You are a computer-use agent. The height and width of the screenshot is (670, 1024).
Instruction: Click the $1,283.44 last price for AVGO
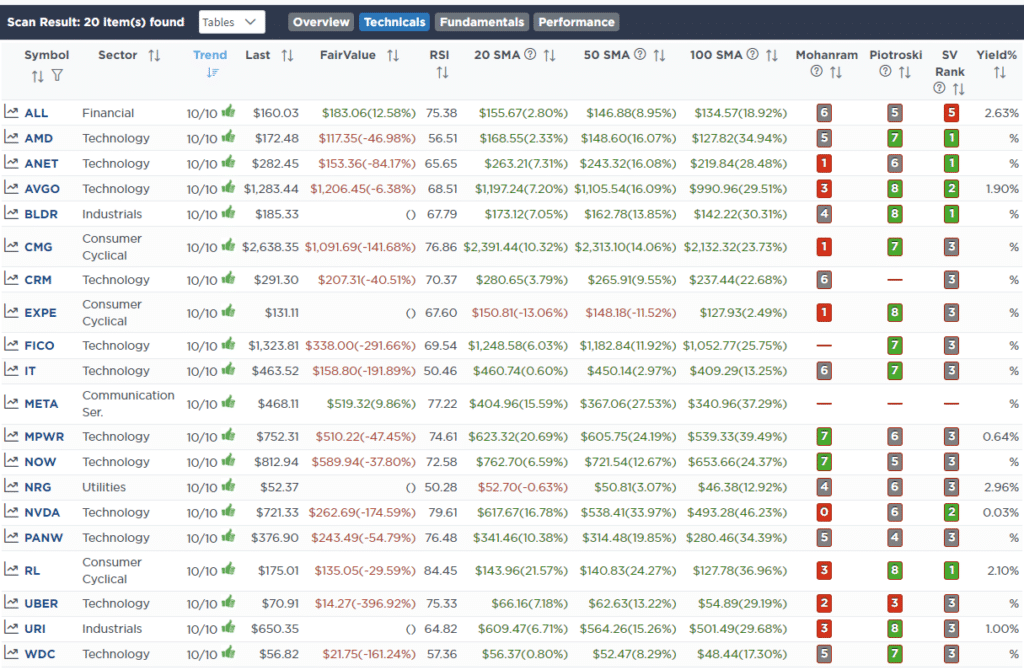coord(271,189)
